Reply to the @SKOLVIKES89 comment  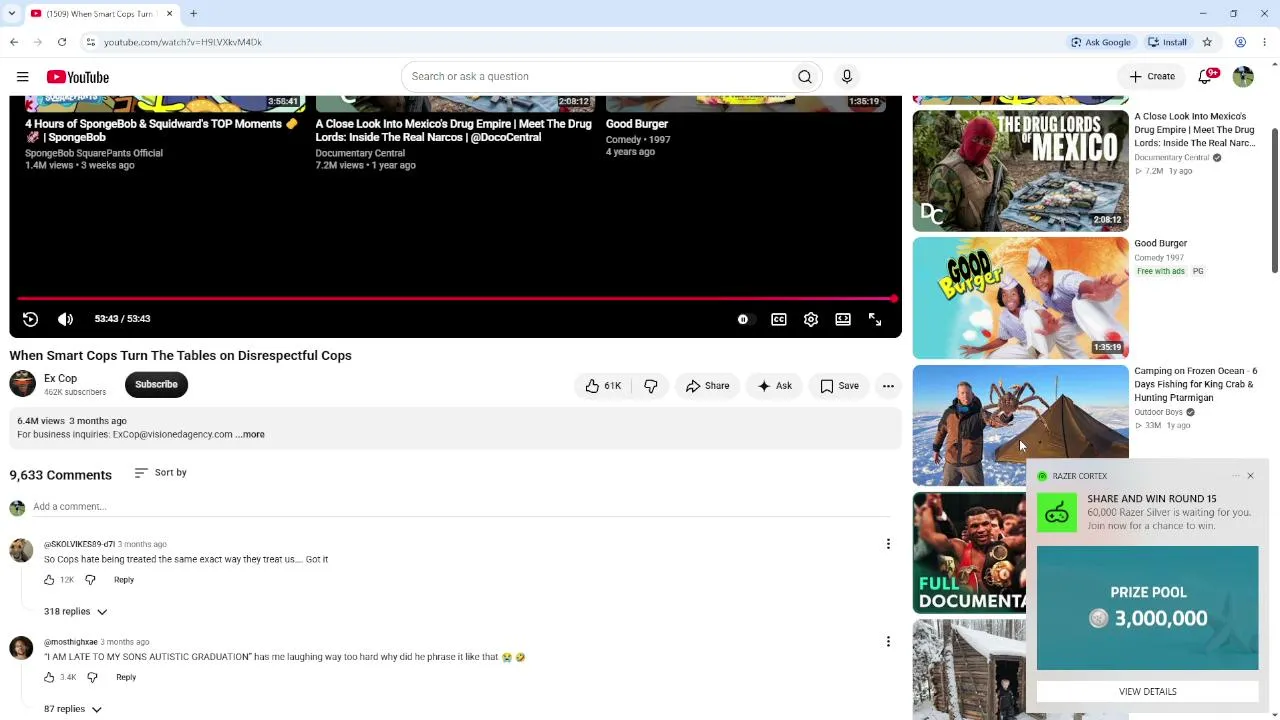point(124,580)
